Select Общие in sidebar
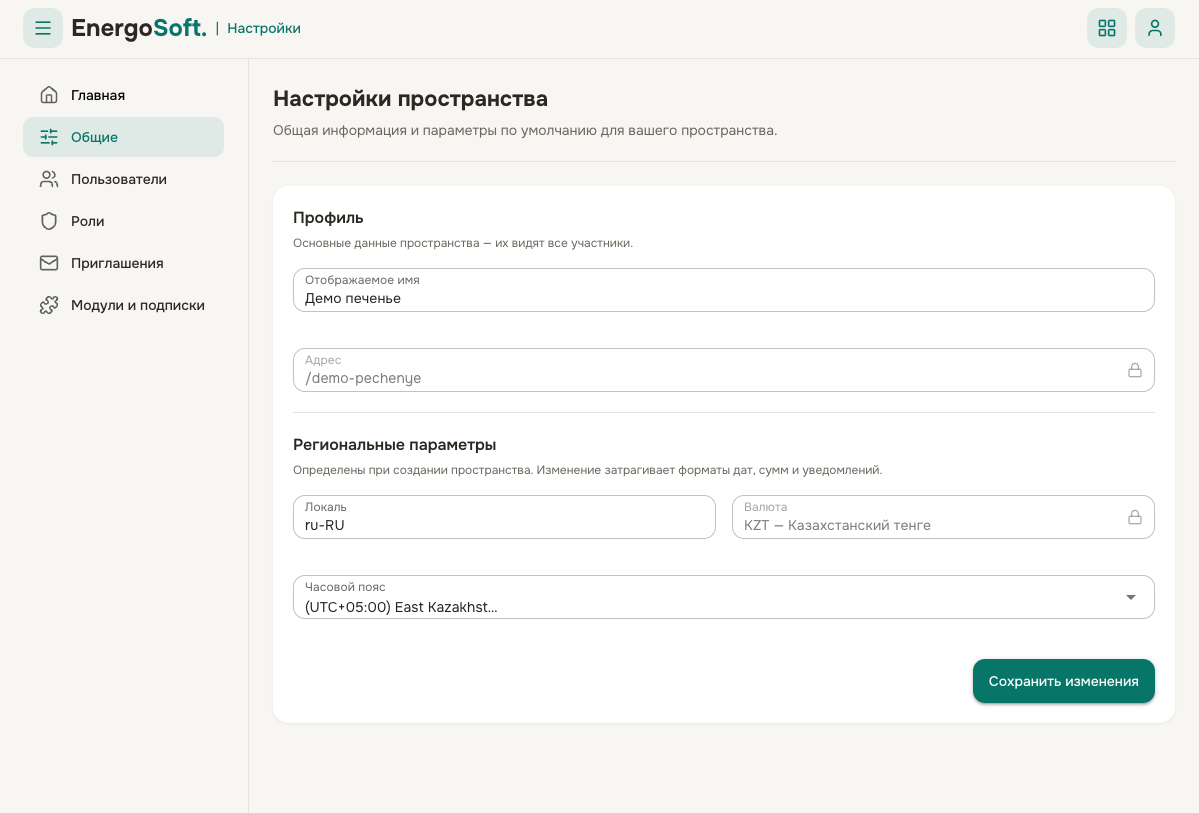 pos(123,137)
